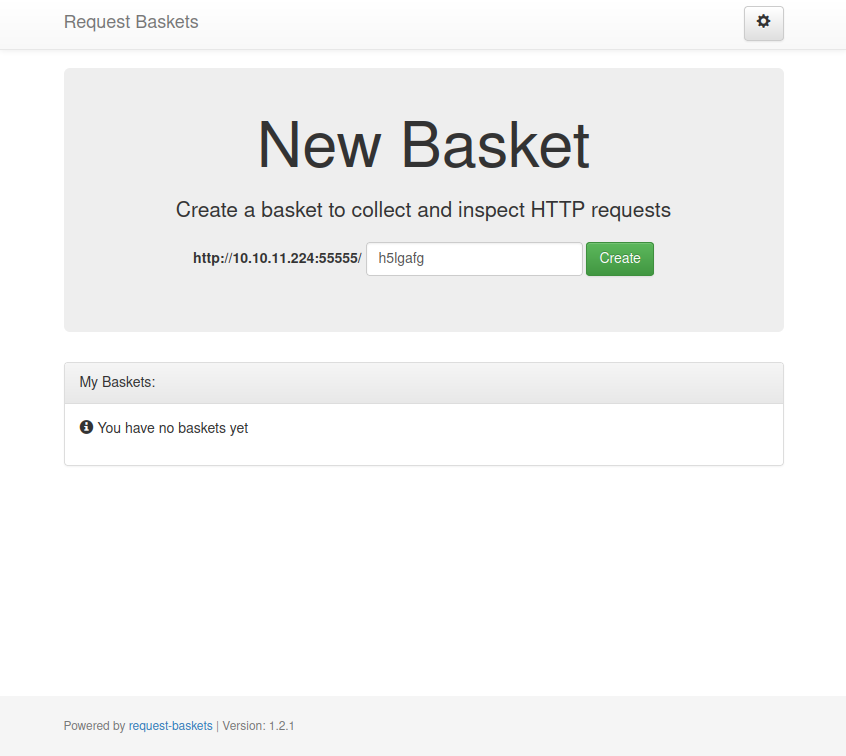Click the 'You have no baskets yet' text
Screen dimensions: 846x756
[x=173, y=428]
